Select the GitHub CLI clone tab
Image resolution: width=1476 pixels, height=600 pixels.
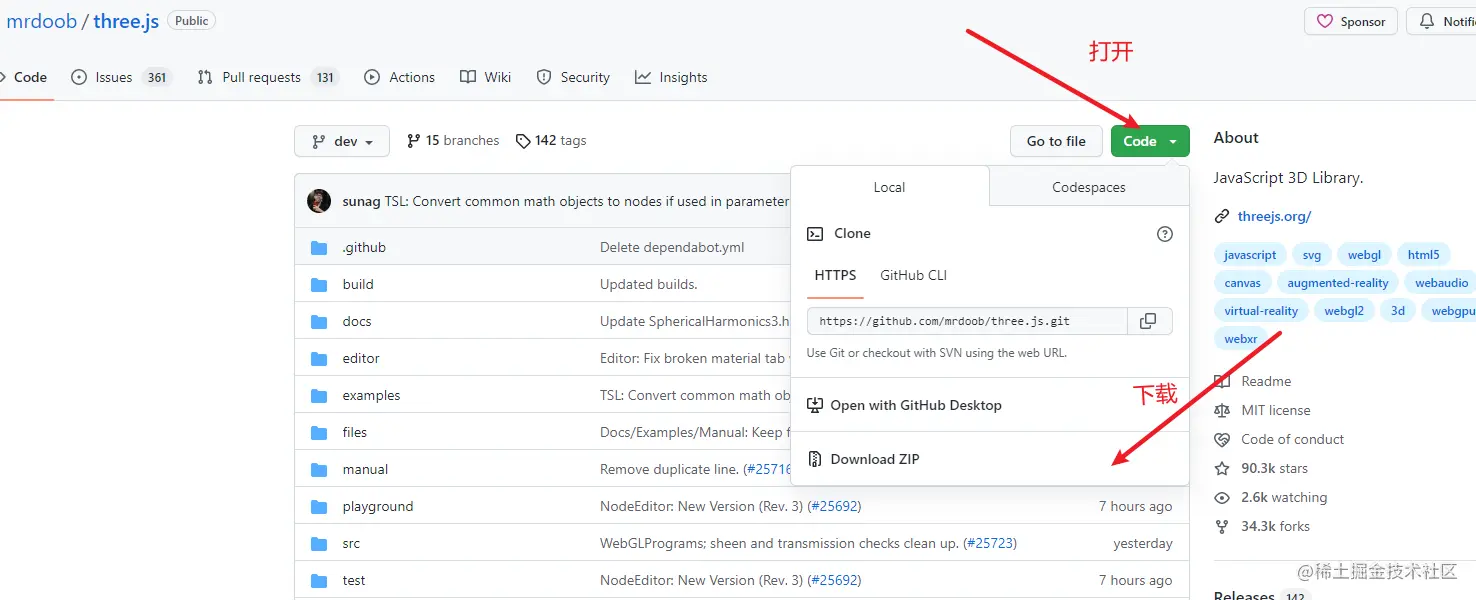click(x=913, y=275)
